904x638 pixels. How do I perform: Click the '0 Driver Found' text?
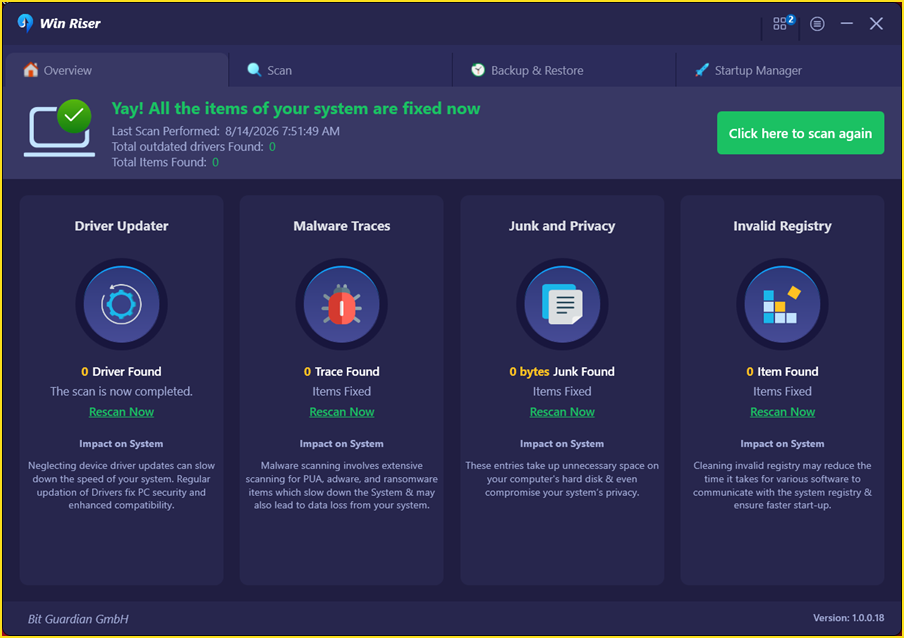(x=121, y=372)
